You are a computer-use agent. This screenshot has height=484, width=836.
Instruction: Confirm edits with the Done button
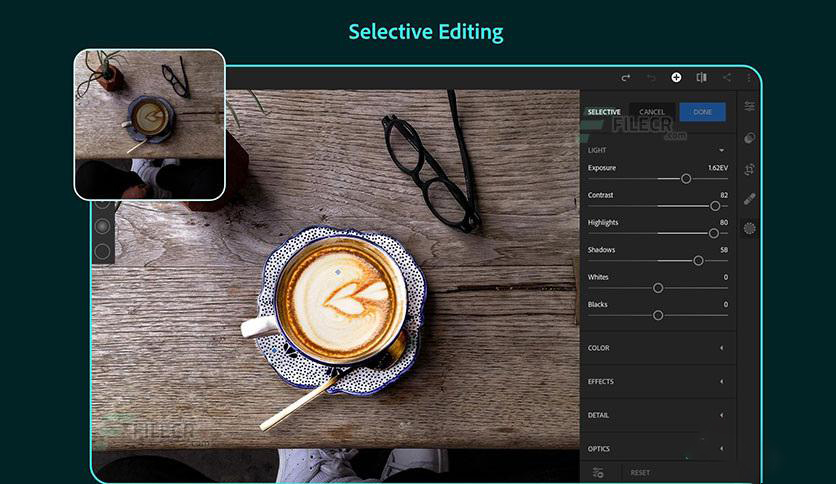pyautogui.click(x=702, y=112)
